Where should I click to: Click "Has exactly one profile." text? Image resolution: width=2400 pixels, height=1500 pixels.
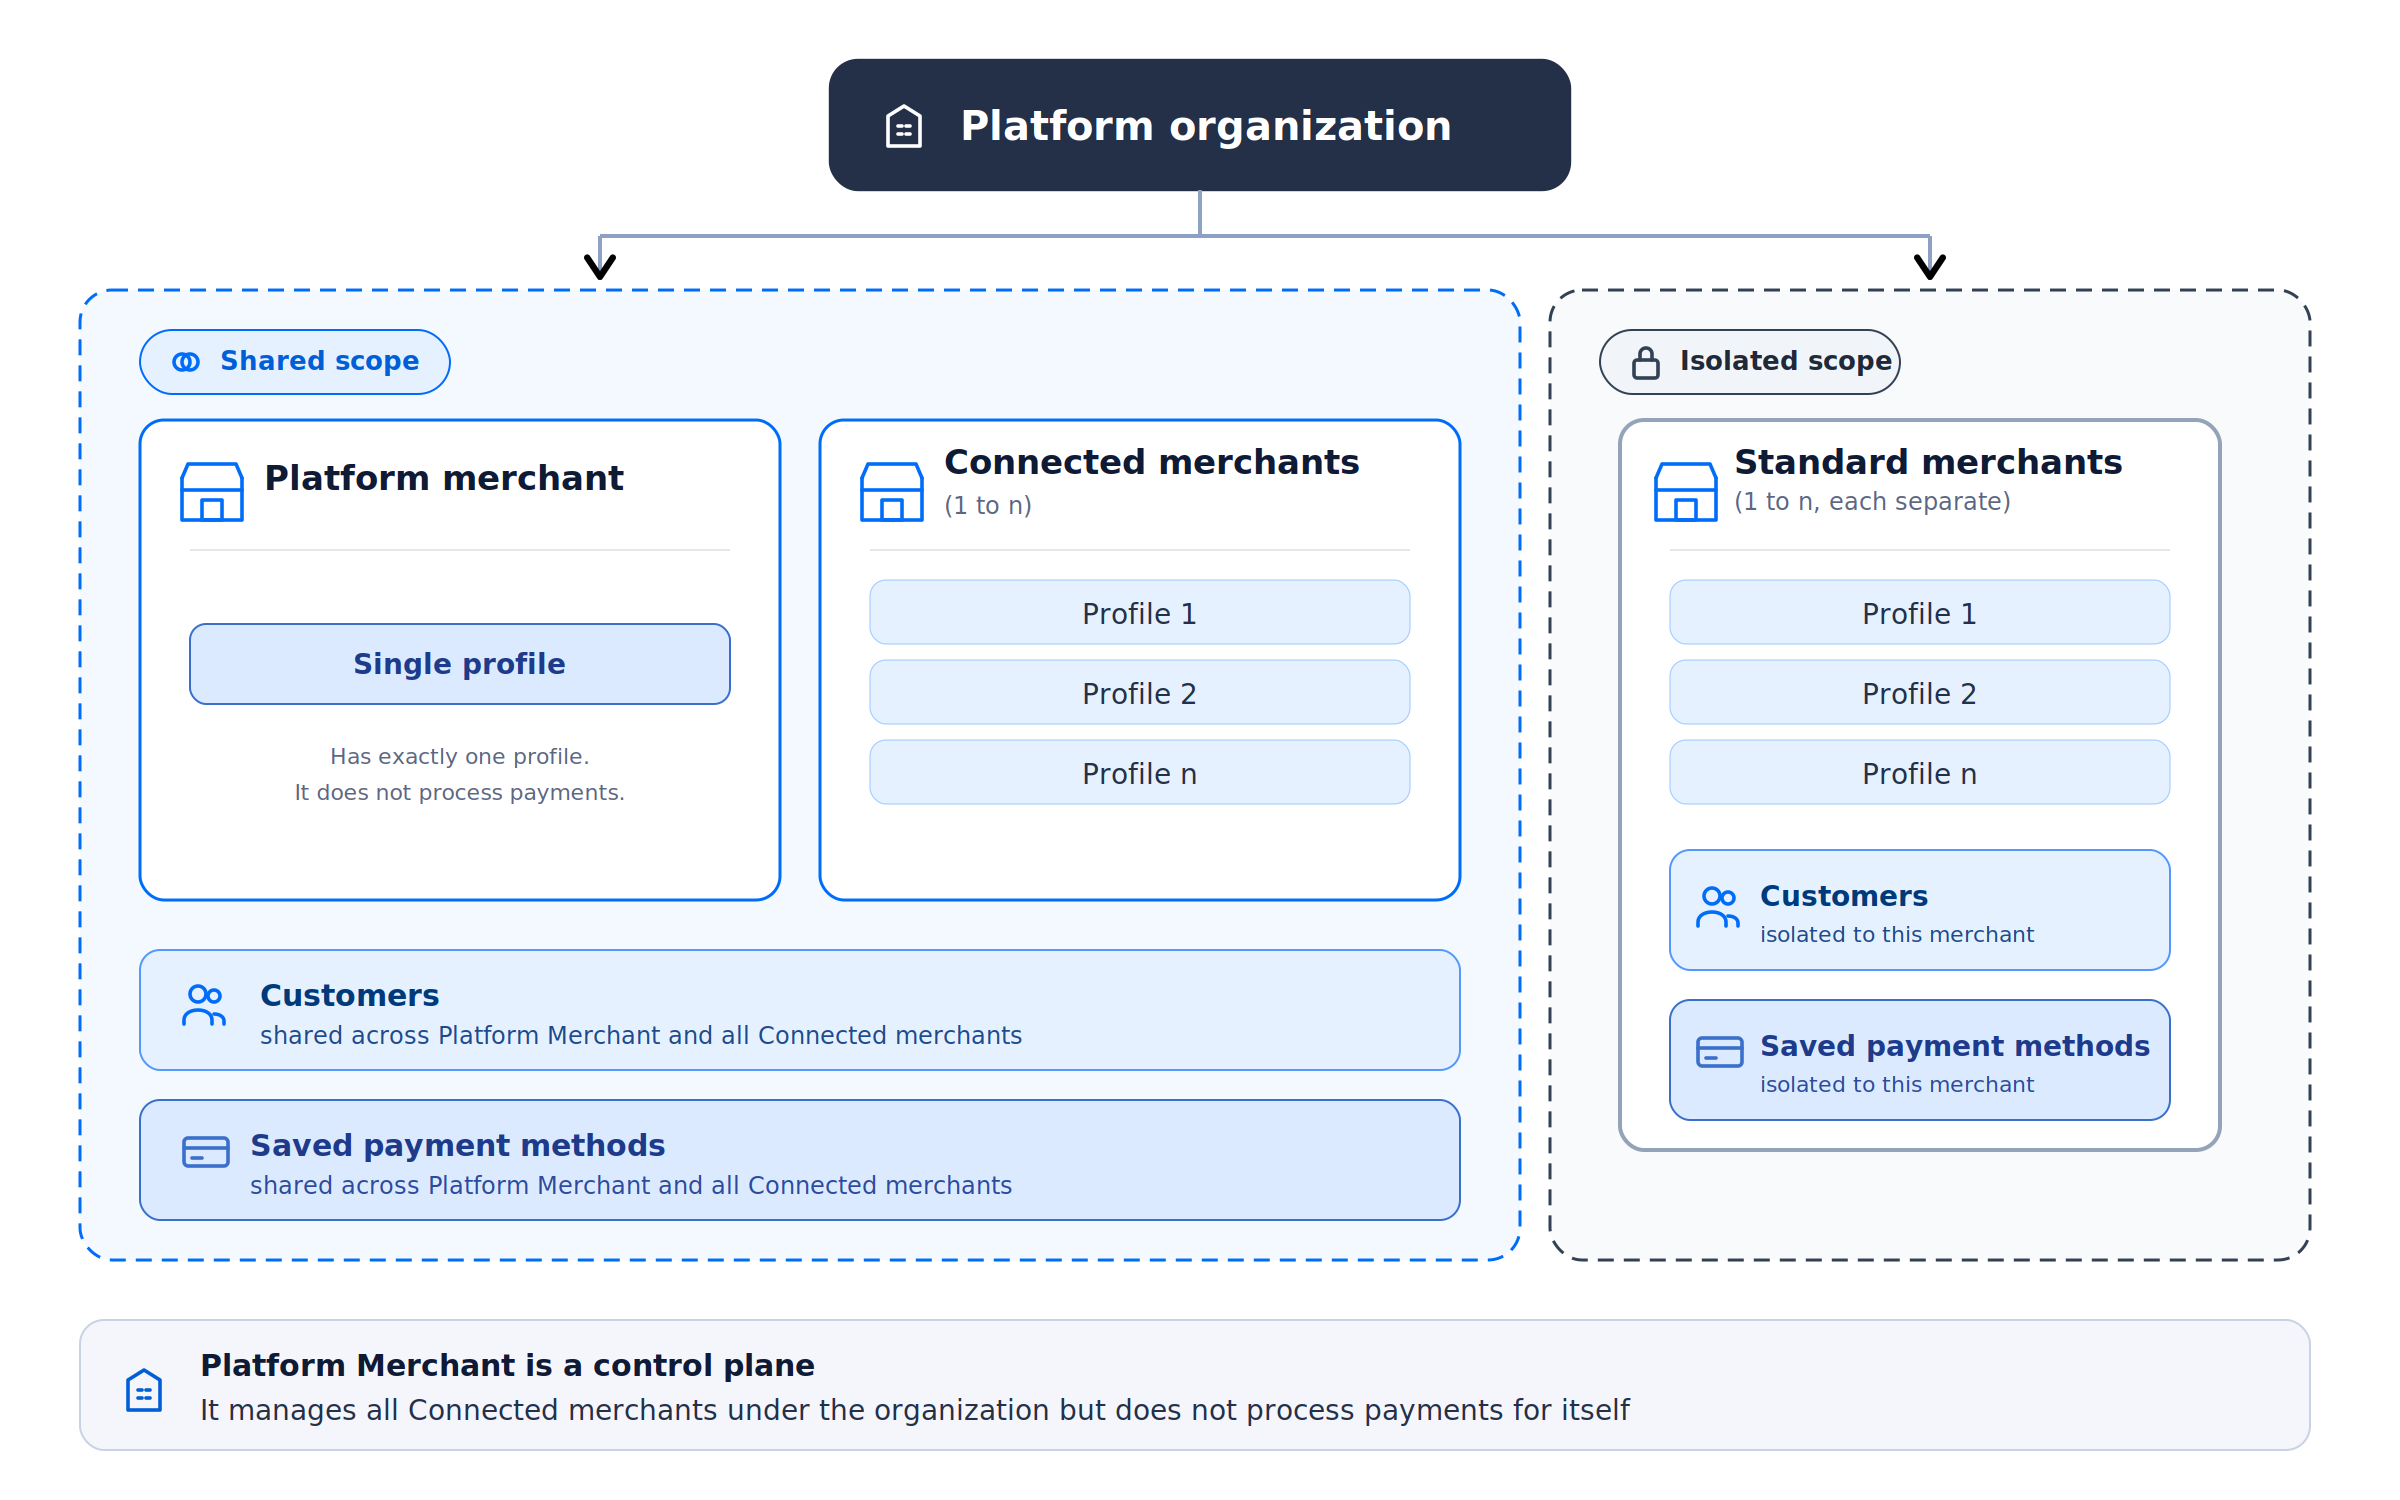tap(460, 757)
